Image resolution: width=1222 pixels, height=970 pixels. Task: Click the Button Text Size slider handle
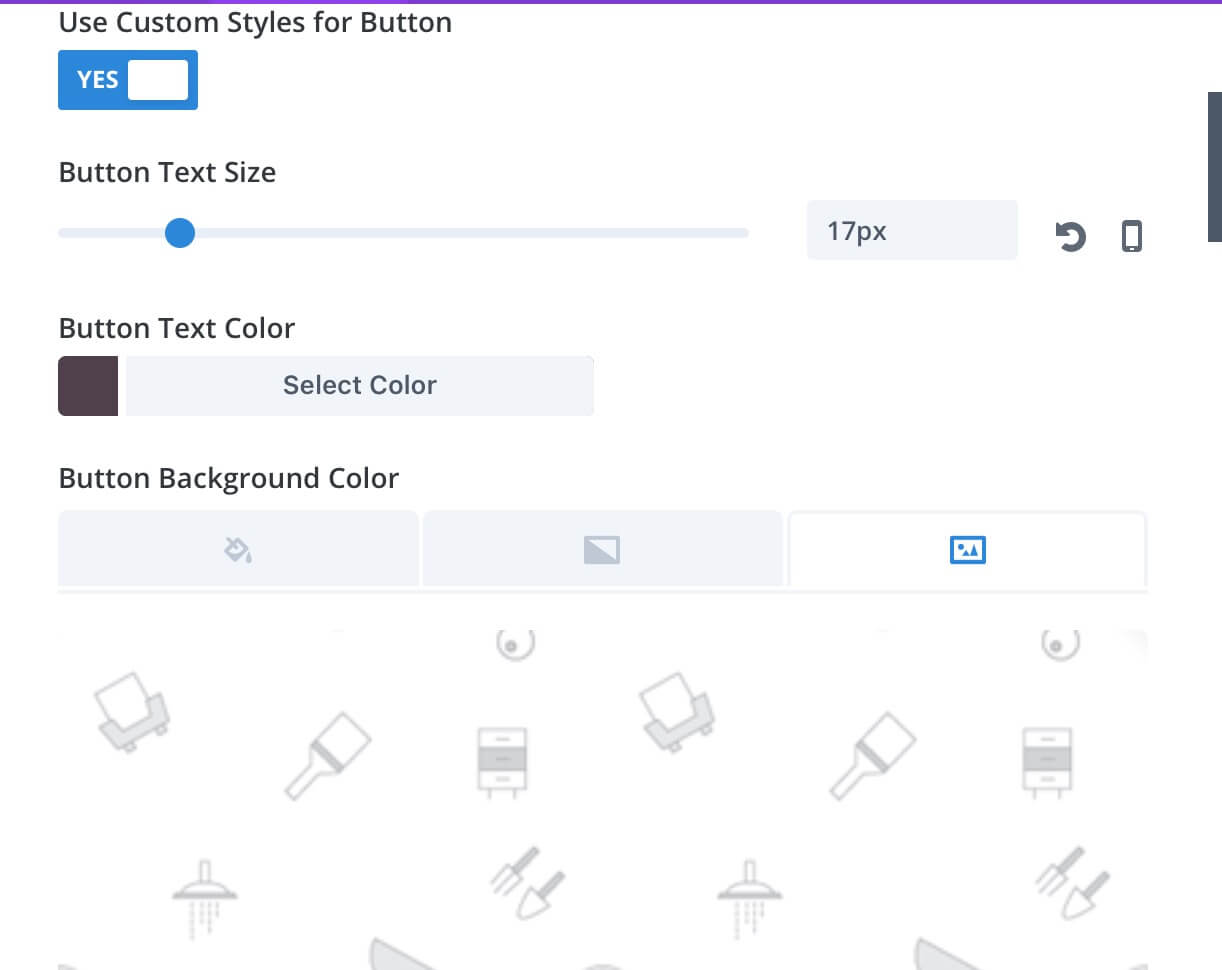click(x=179, y=233)
